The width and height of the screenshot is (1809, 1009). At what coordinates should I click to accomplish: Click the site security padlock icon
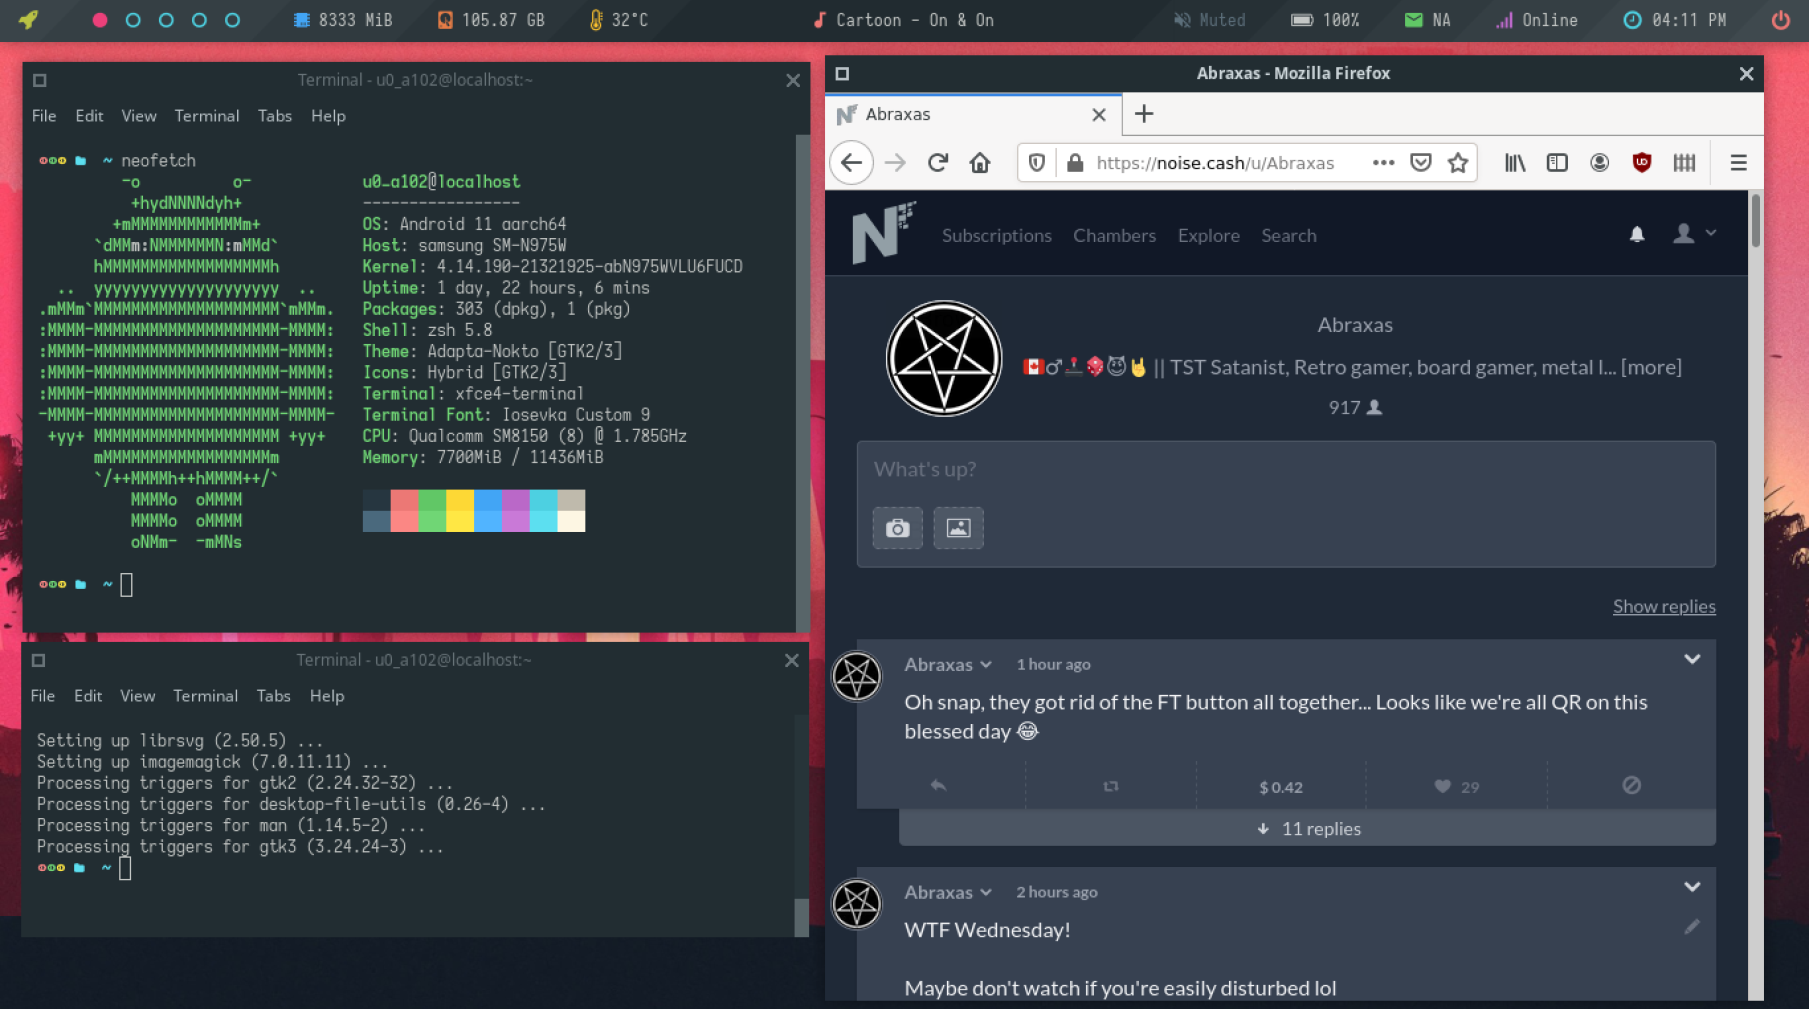[x=1075, y=163]
